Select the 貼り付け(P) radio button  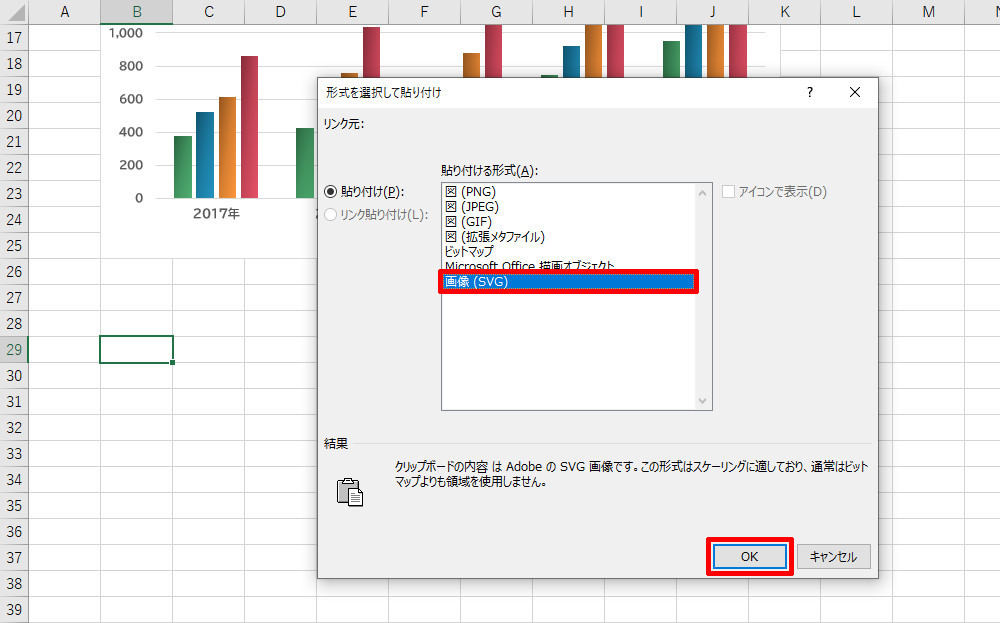coord(330,191)
